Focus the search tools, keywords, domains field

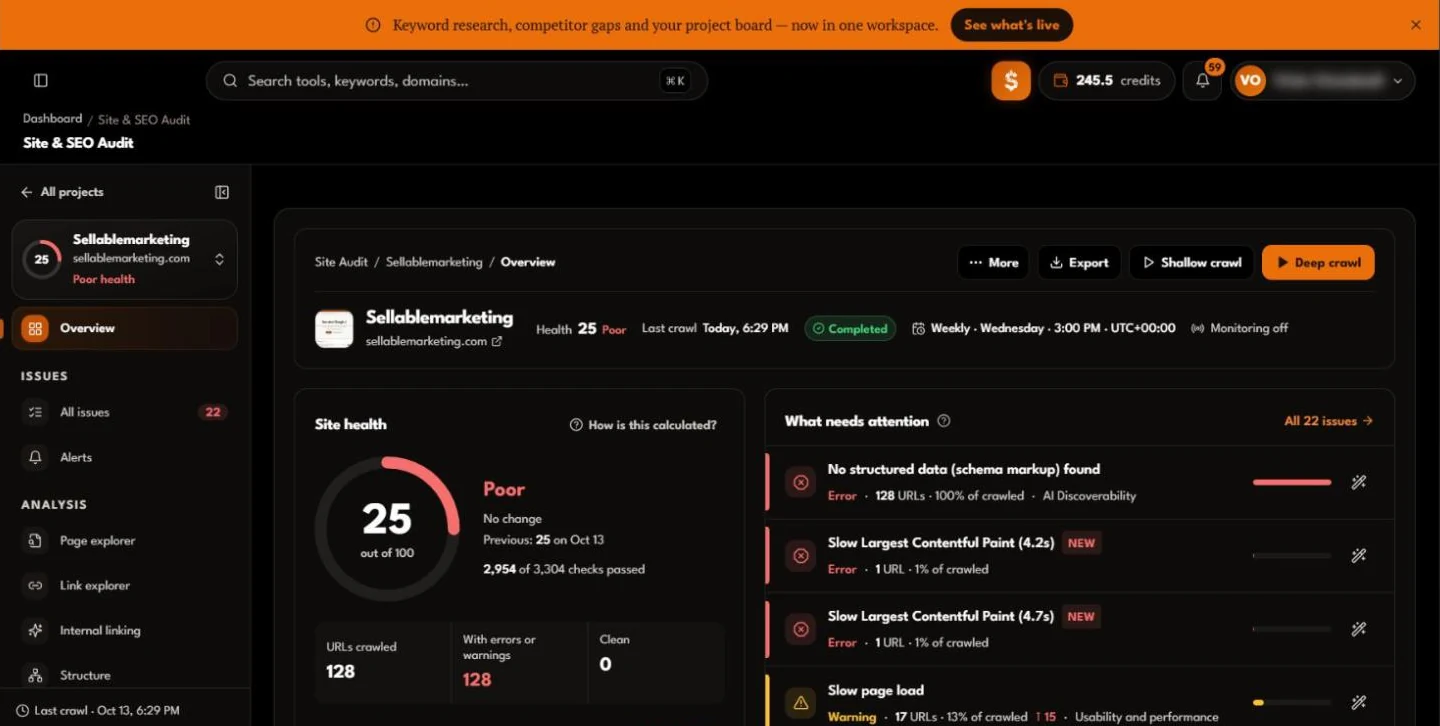[457, 81]
